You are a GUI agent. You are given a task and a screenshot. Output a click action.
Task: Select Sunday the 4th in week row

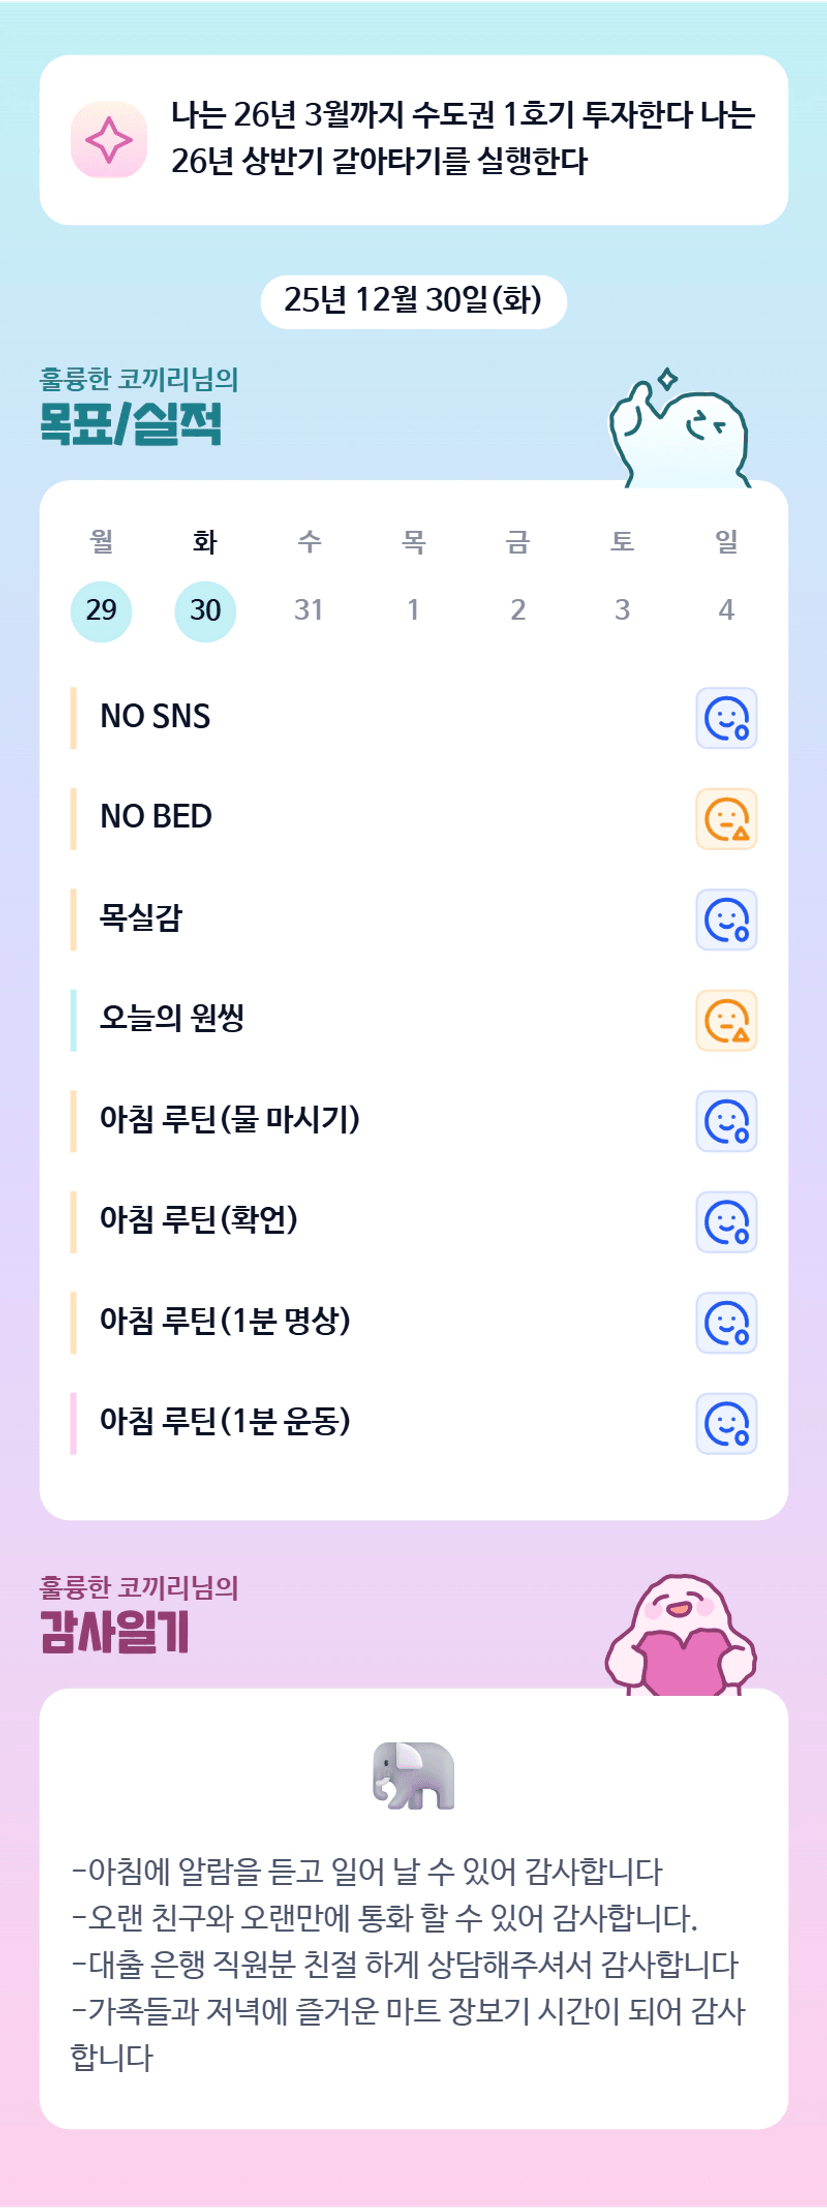(x=726, y=610)
